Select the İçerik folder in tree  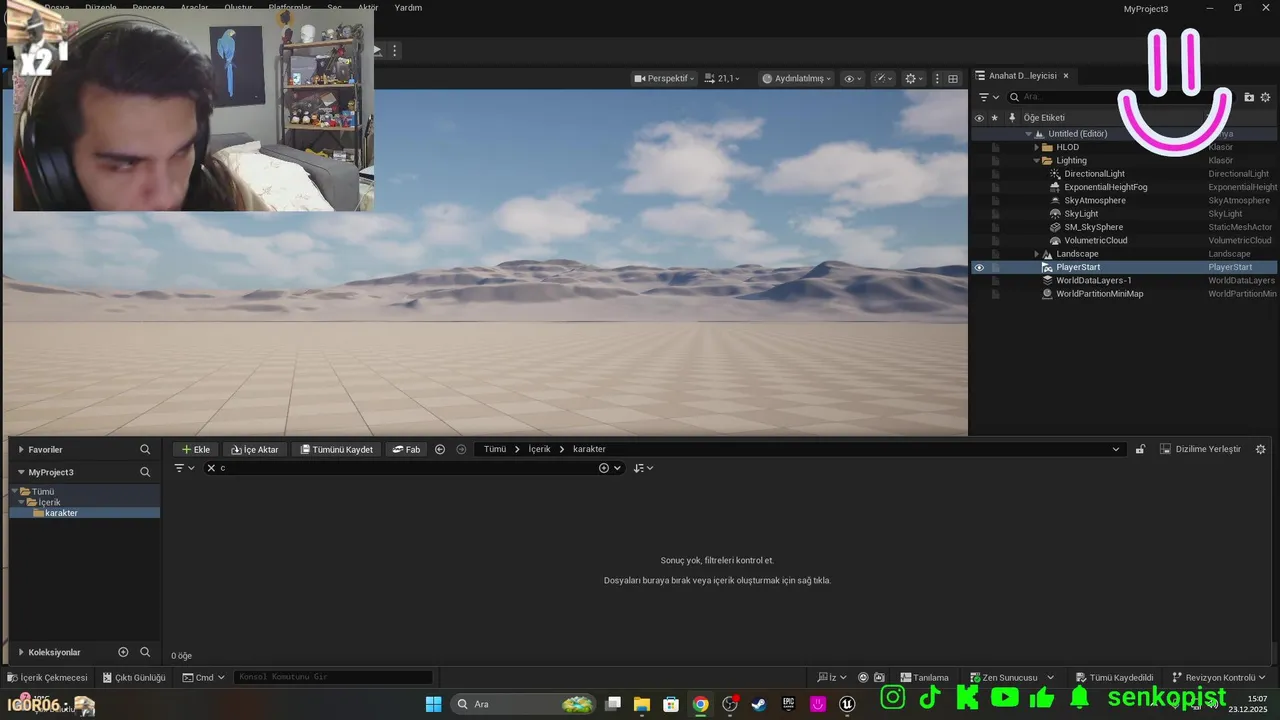[x=49, y=502]
